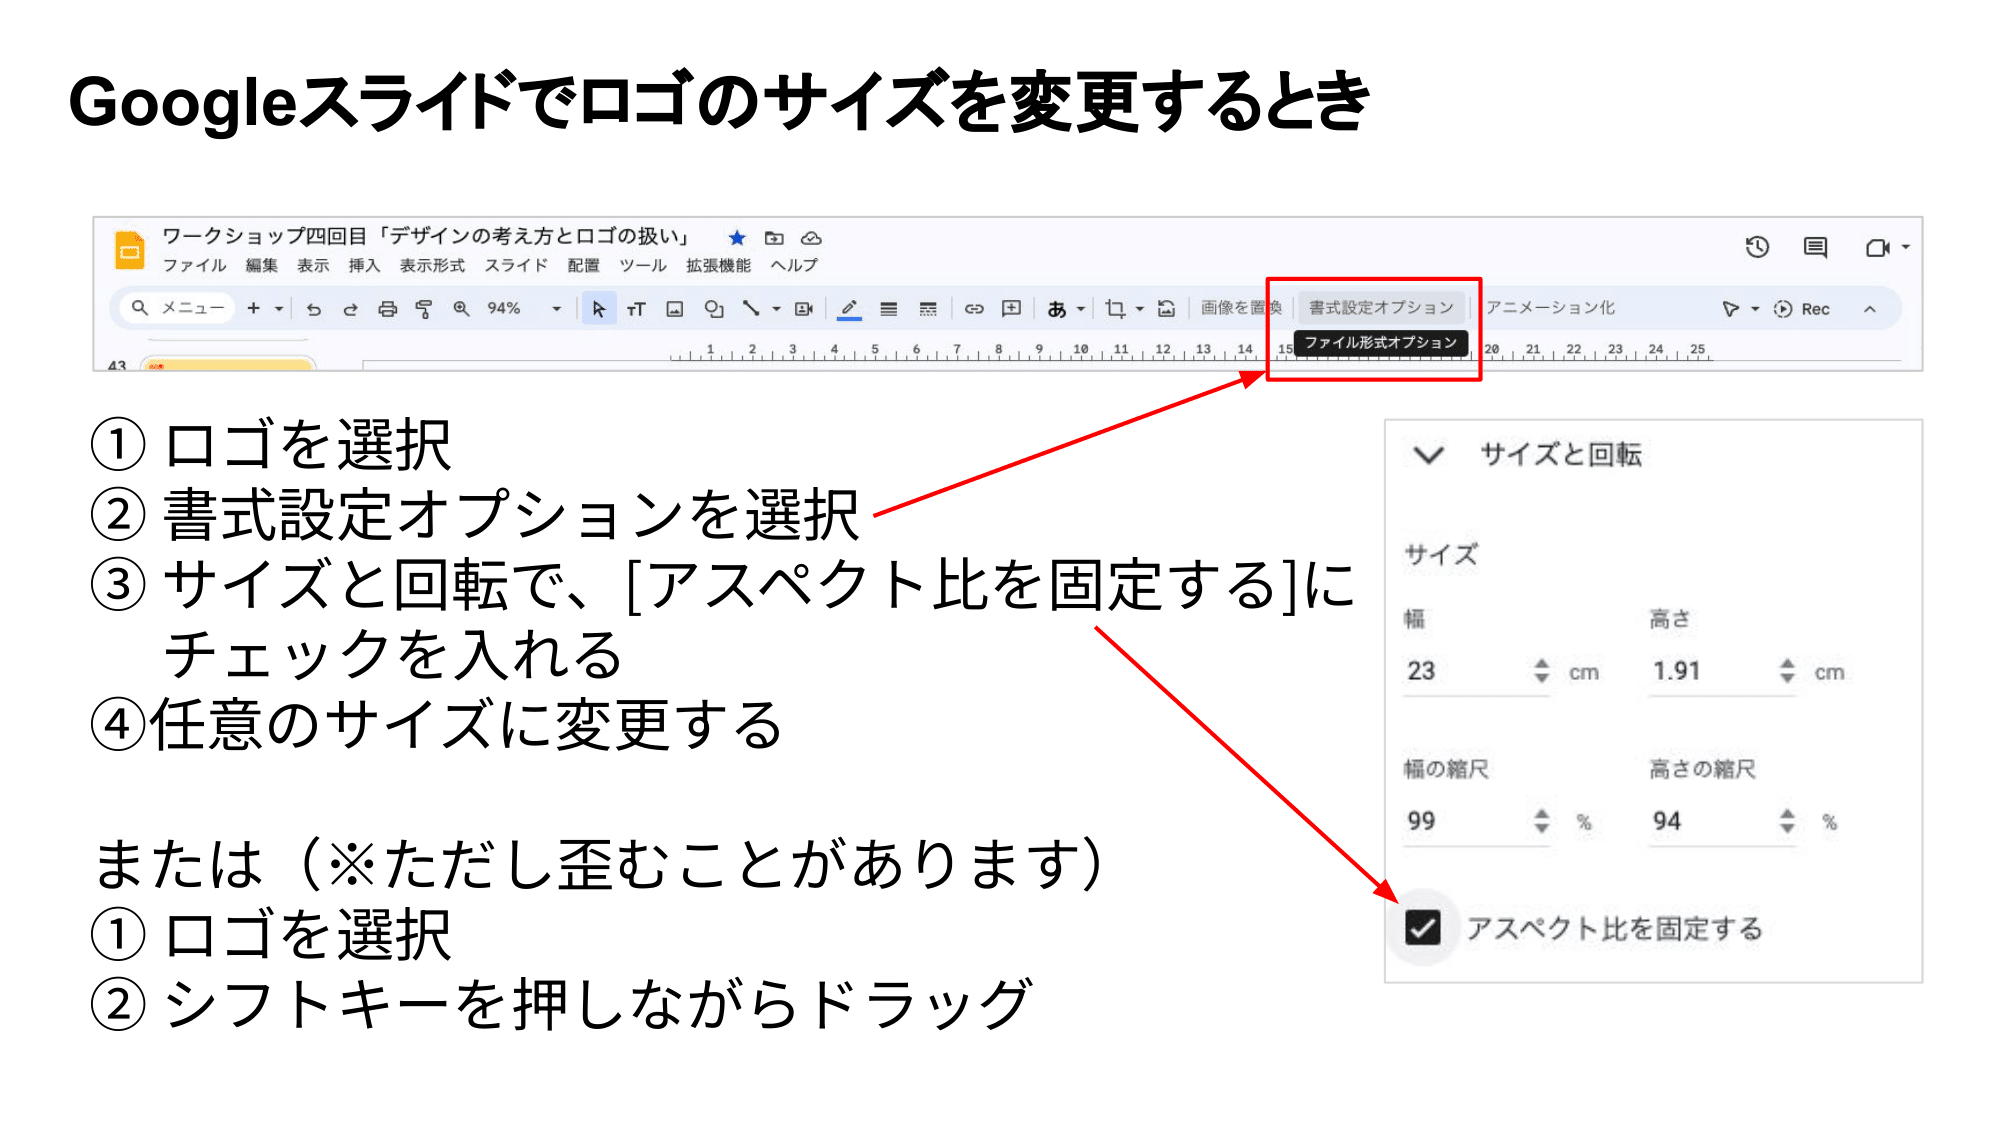Click the border dash style icon
The height and width of the screenshot is (1125, 2000).
[x=928, y=309]
